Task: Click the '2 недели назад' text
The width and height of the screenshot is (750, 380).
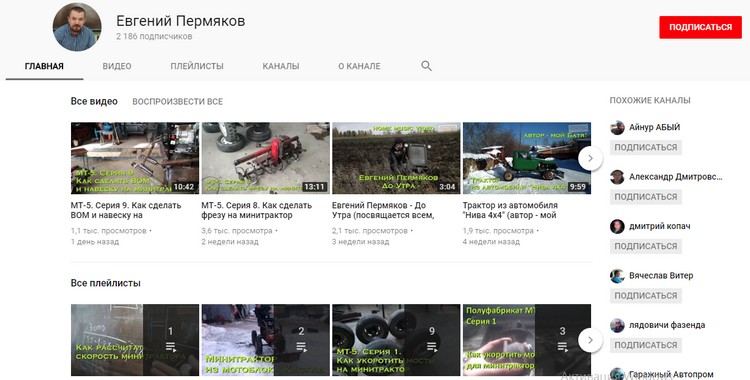Action: 230,242
